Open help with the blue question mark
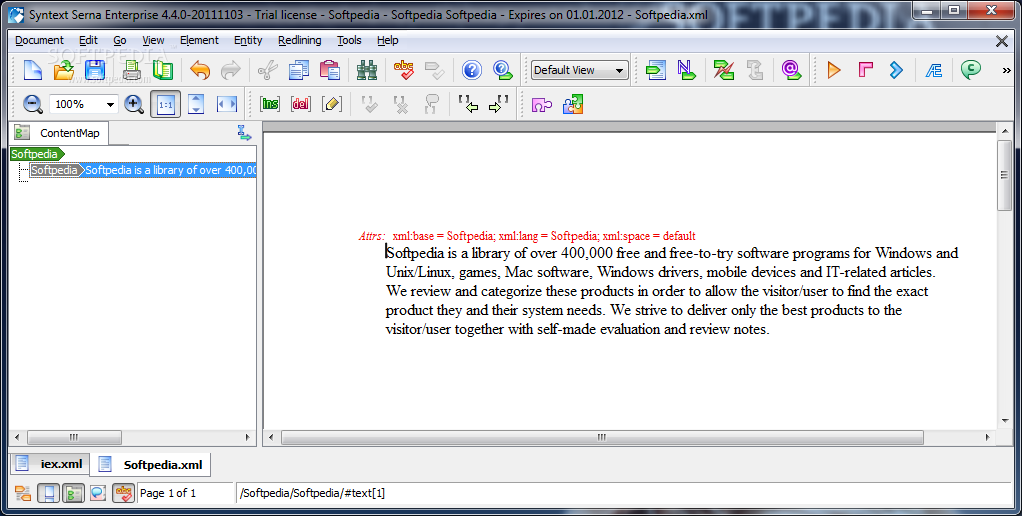The width and height of the screenshot is (1022, 516). point(471,70)
